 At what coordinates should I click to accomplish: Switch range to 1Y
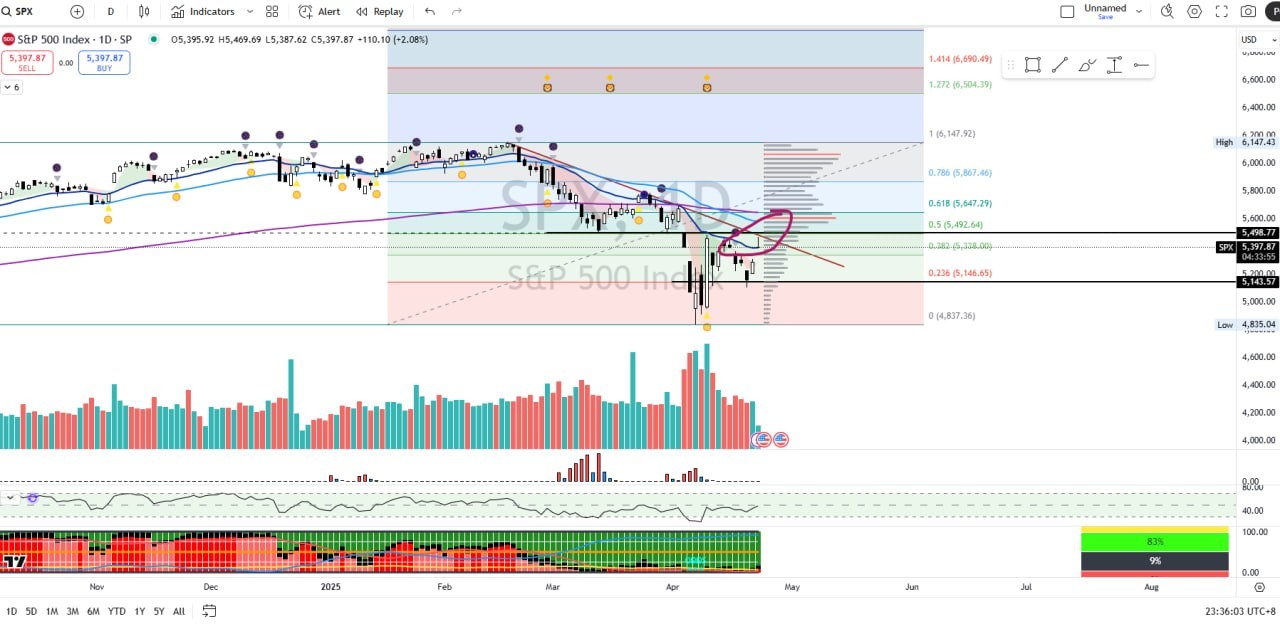(140, 611)
